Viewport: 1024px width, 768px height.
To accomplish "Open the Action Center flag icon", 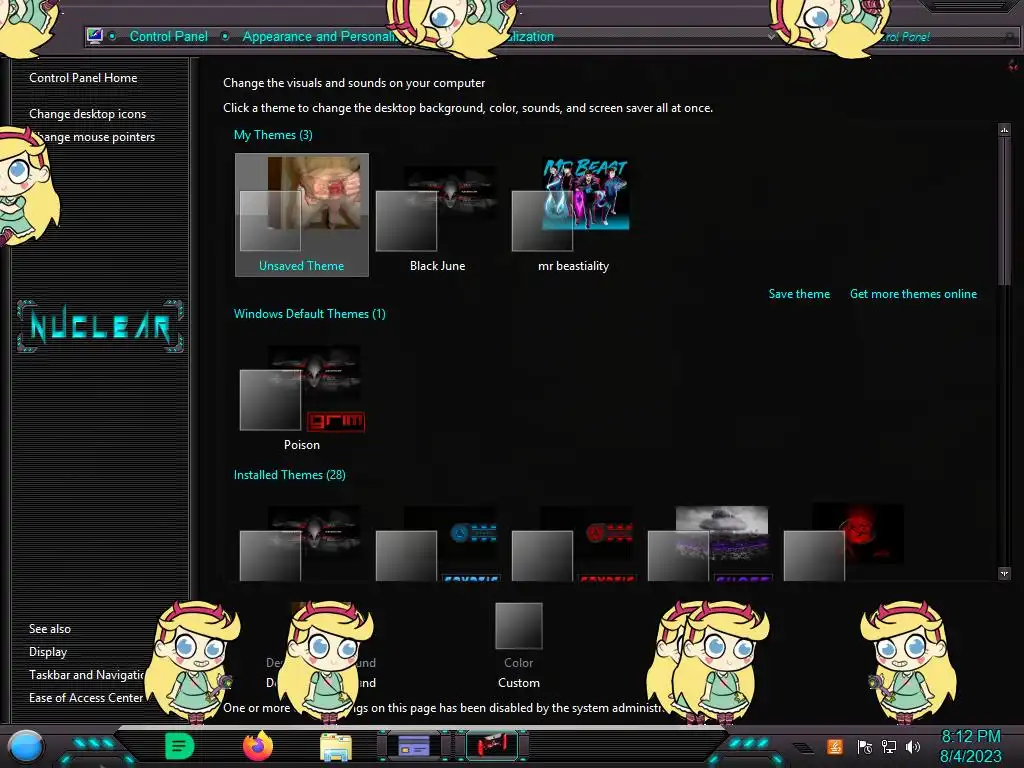I will tap(864, 746).
